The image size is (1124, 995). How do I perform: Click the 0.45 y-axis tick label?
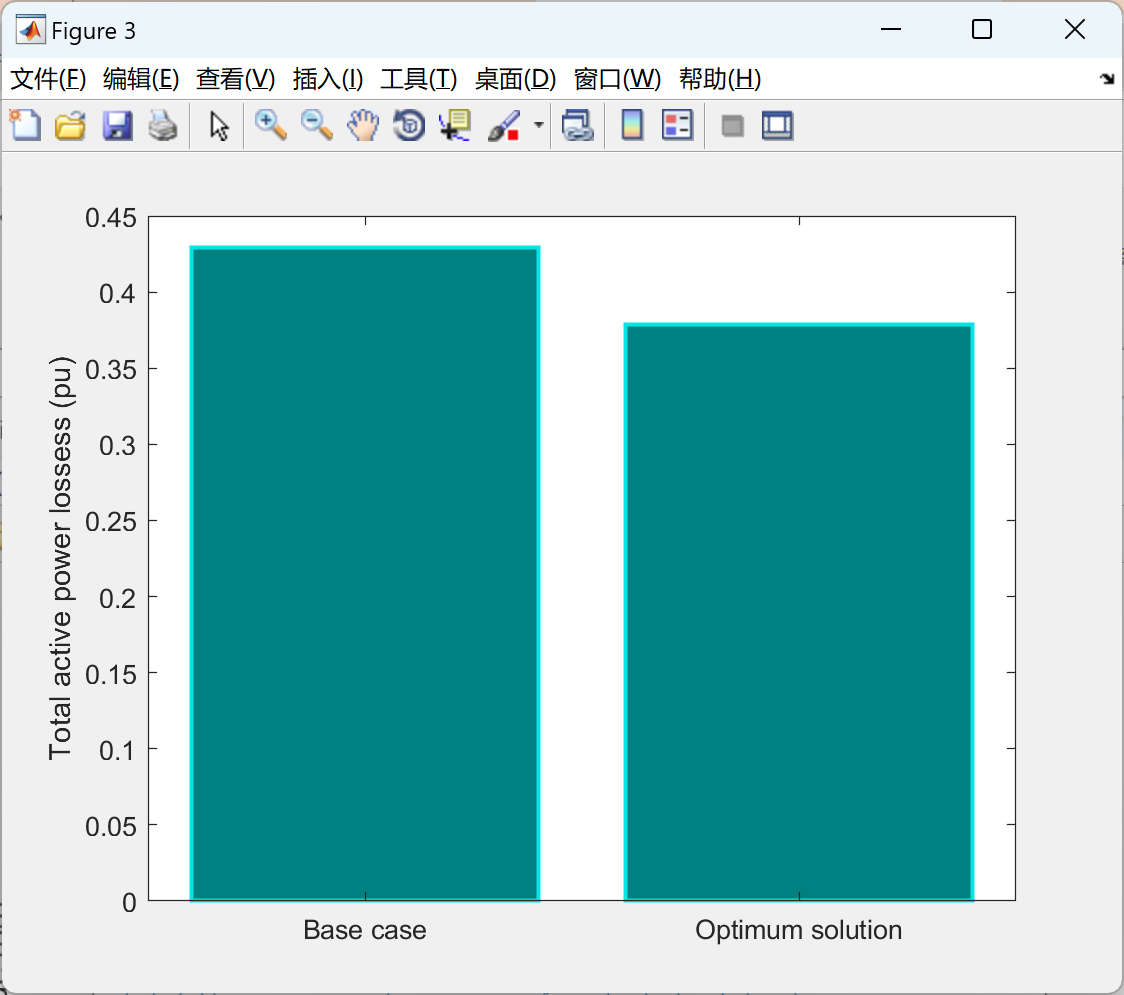[x=111, y=217]
